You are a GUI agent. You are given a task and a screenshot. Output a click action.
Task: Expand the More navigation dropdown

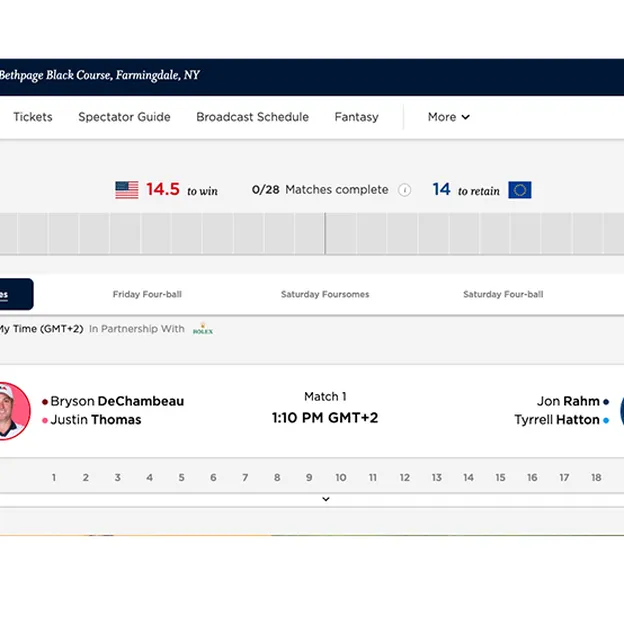pyautogui.click(x=448, y=117)
